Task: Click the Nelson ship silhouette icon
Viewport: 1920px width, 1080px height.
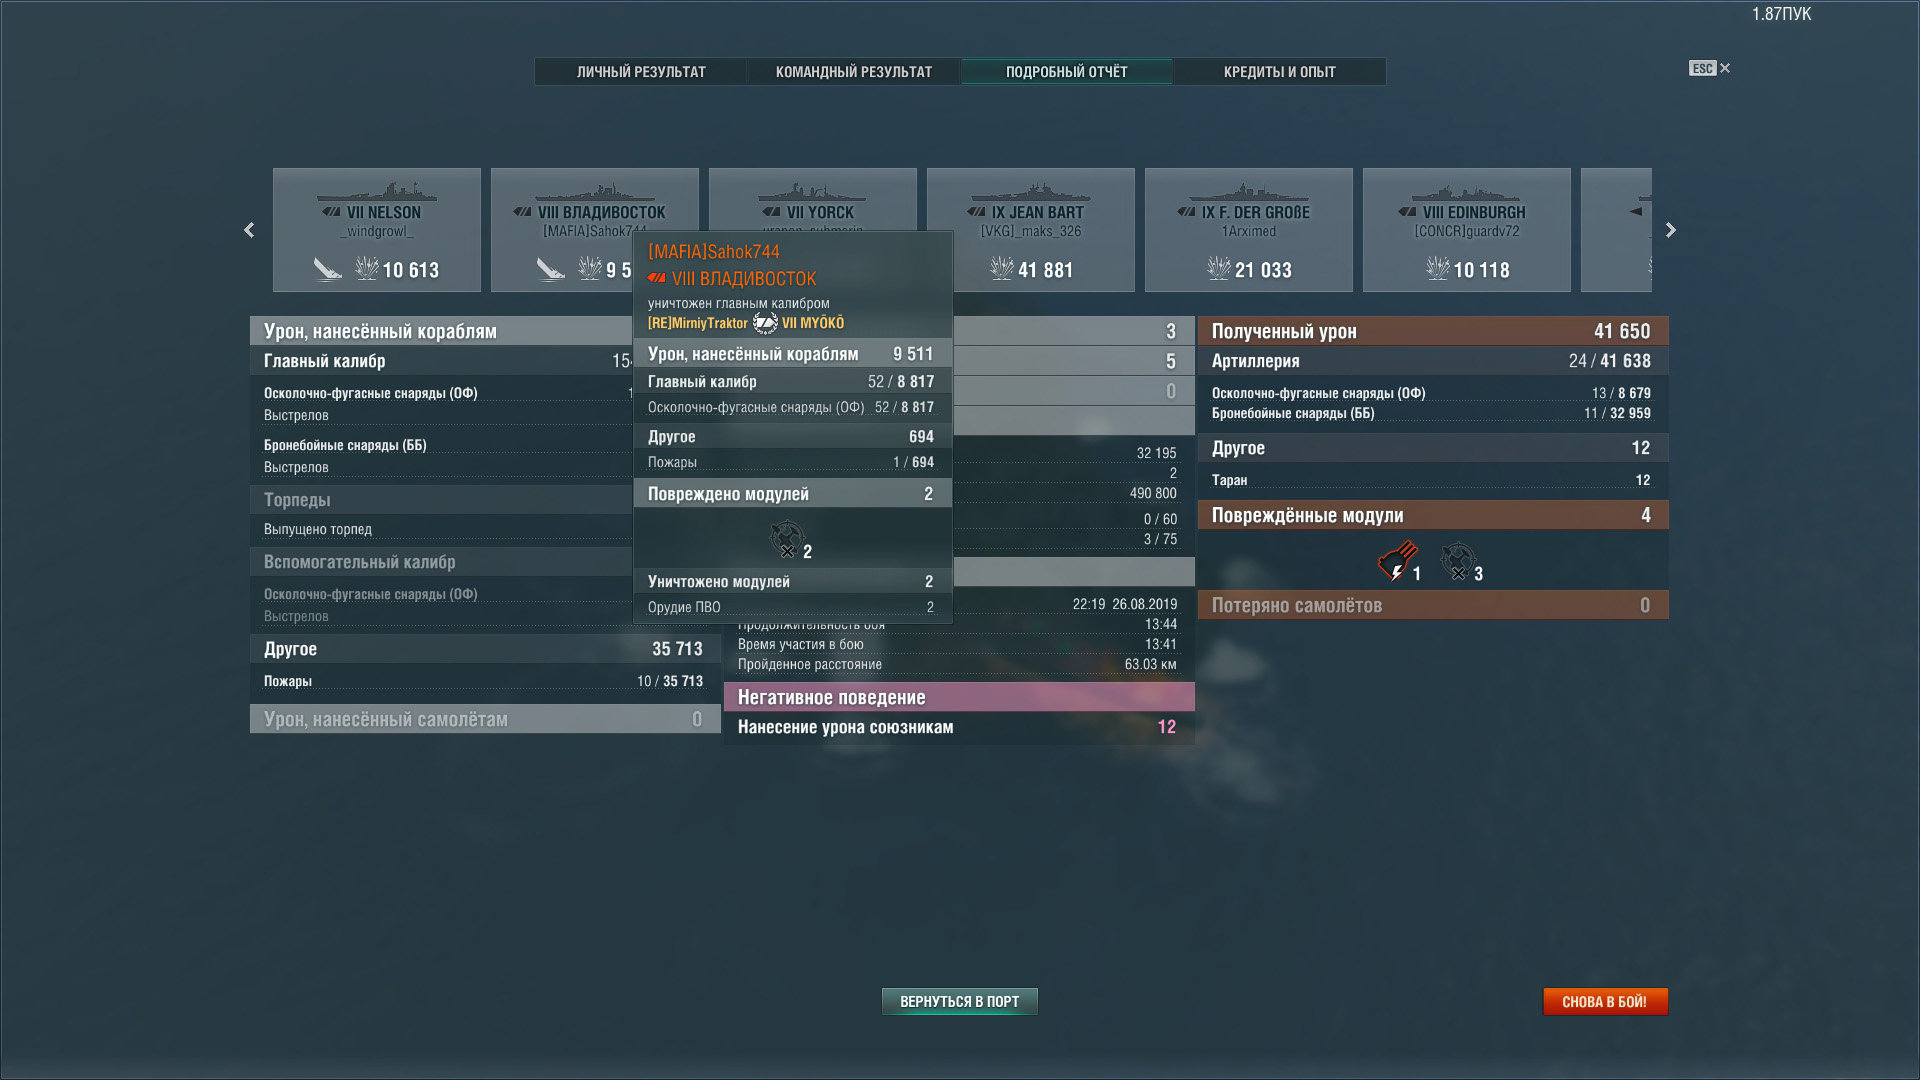Action: coord(377,192)
